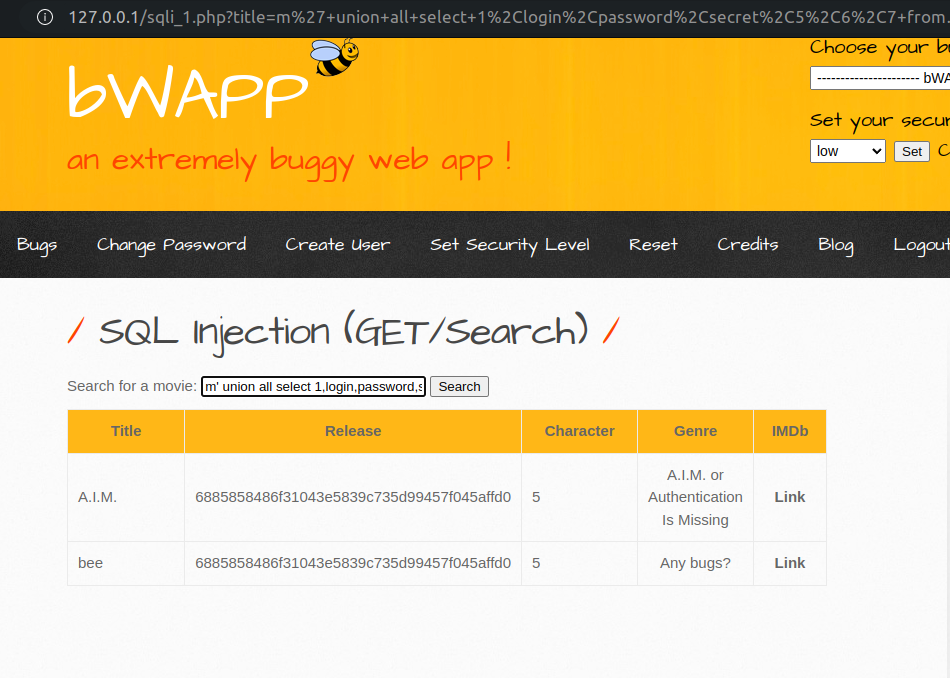Click the Character value 5 in bee row
Viewport: 950px width, 678px height.
tap(536, 563)
